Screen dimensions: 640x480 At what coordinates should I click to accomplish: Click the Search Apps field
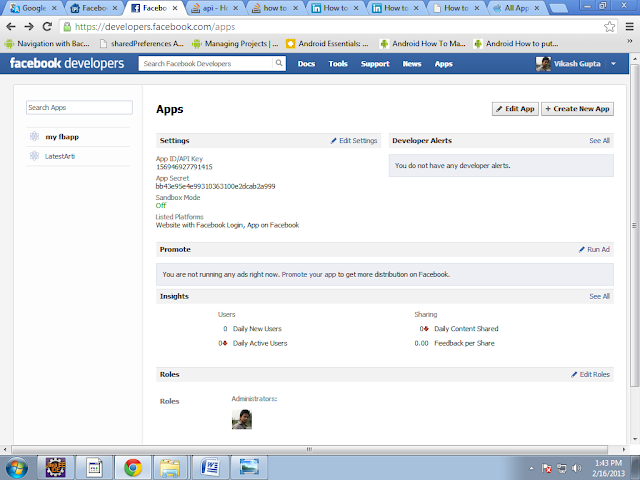tap(79, 108)
